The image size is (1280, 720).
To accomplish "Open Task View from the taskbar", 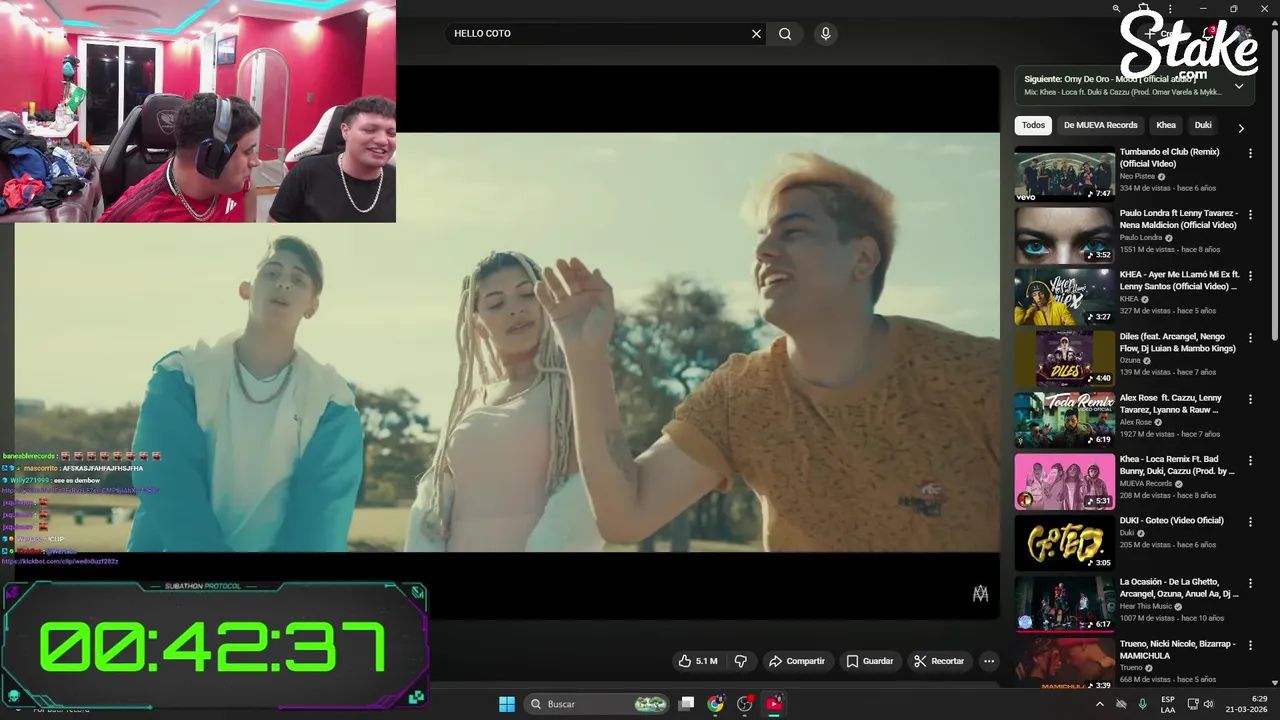I will click(686, 704).
